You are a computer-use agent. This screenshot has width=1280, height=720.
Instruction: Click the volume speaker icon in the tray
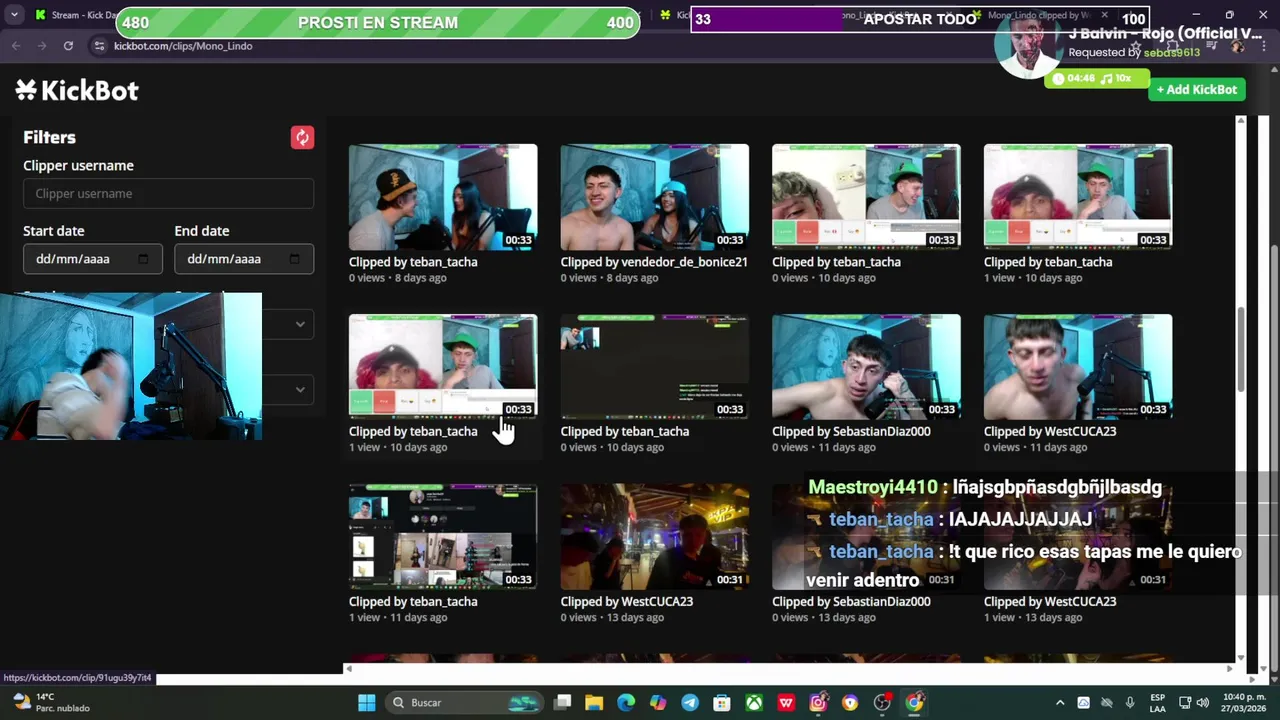pyautogui.click(x=1203, y=702)
